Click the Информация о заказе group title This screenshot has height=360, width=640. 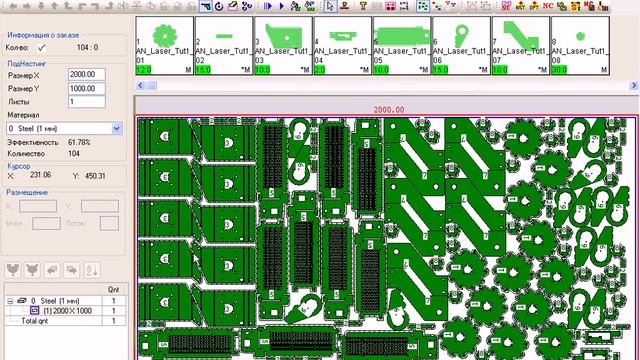tap(43, 35)
